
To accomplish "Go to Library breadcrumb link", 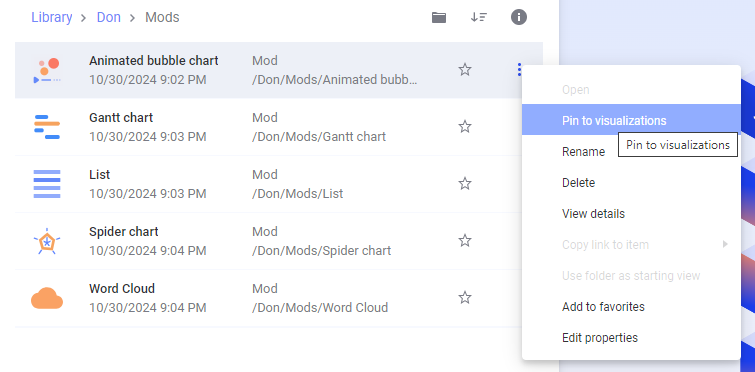I will [x=52, y=17].
